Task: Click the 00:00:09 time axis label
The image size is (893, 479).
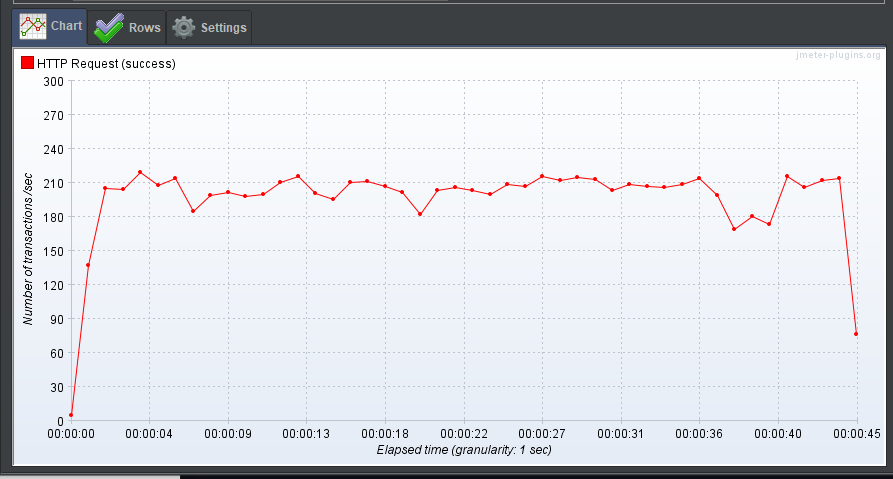Action: pyautogui.click(x=228, y=434)
